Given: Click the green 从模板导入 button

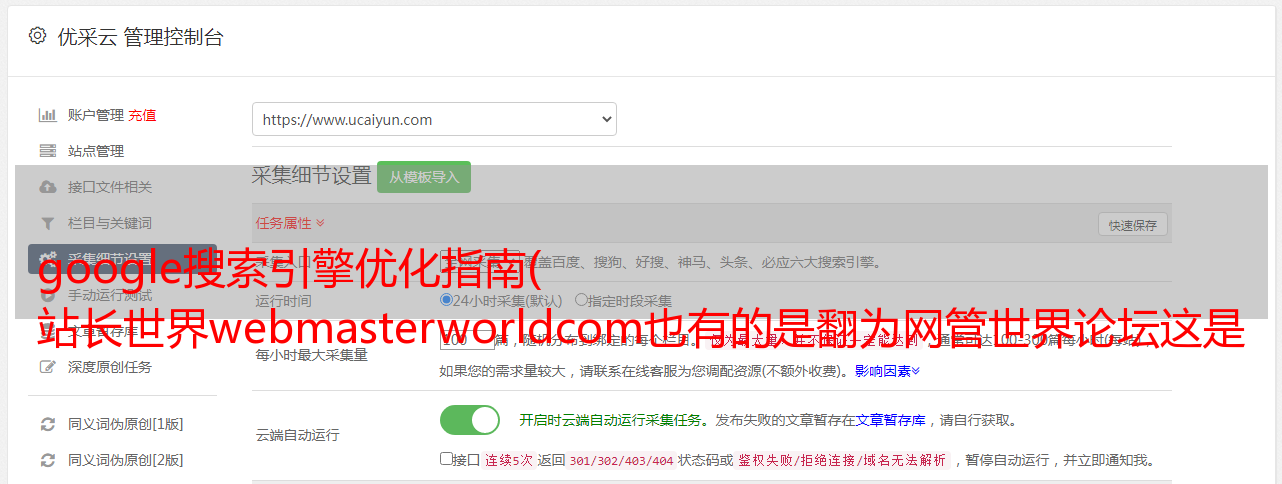Looking at the screenshot, I should [x=424, y=177].
